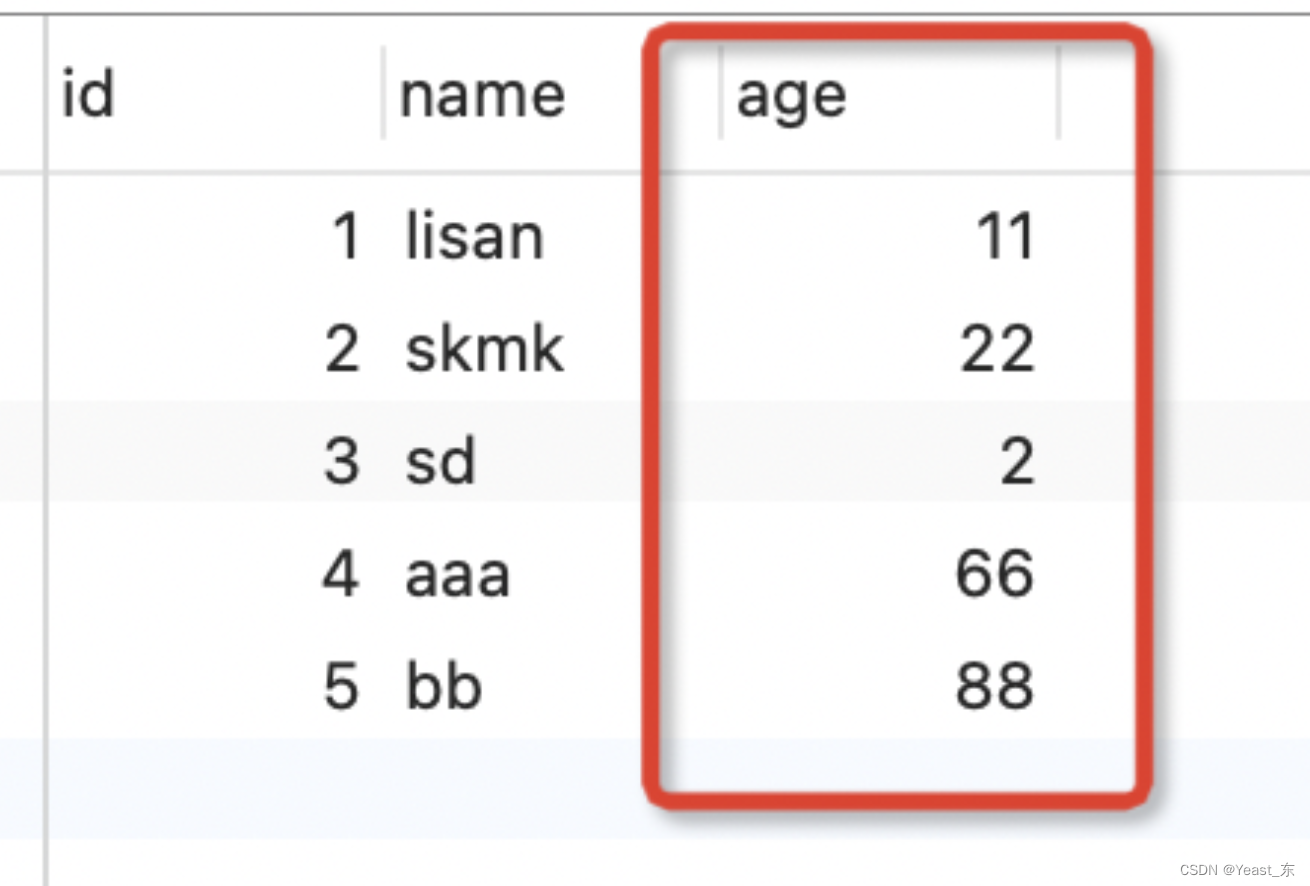Select the name cell lisan

coord(474,238)
